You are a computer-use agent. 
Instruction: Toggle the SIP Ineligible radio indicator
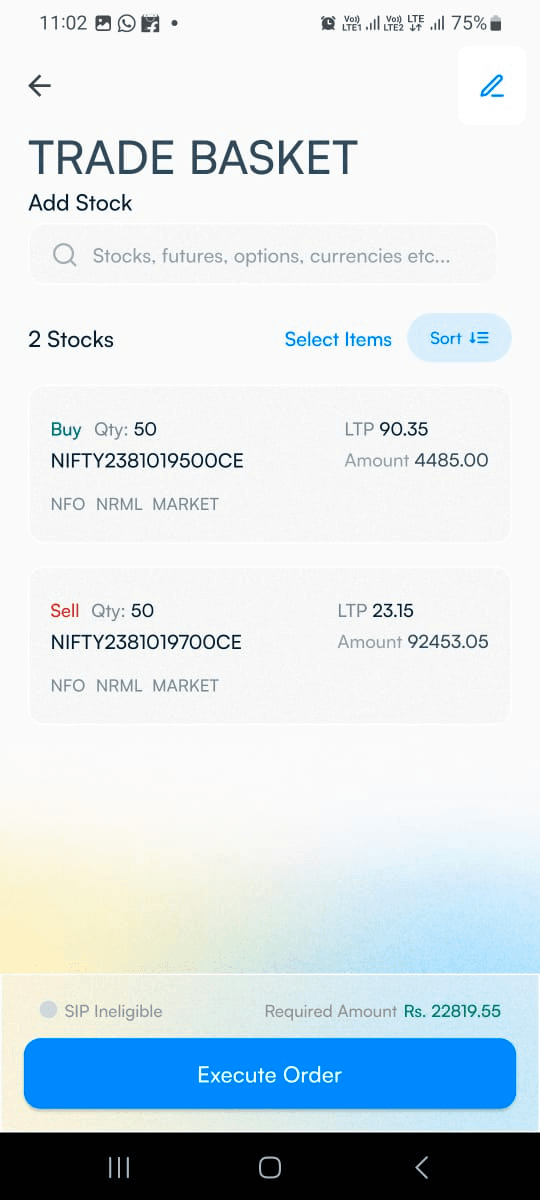[x=48, y=1010]
